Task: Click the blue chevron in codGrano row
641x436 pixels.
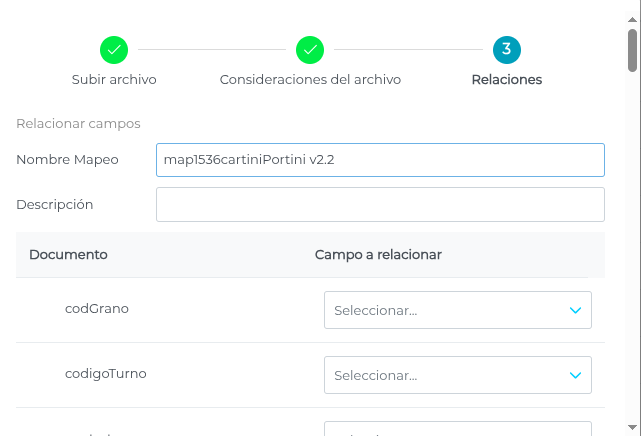Action: point(575,311)
